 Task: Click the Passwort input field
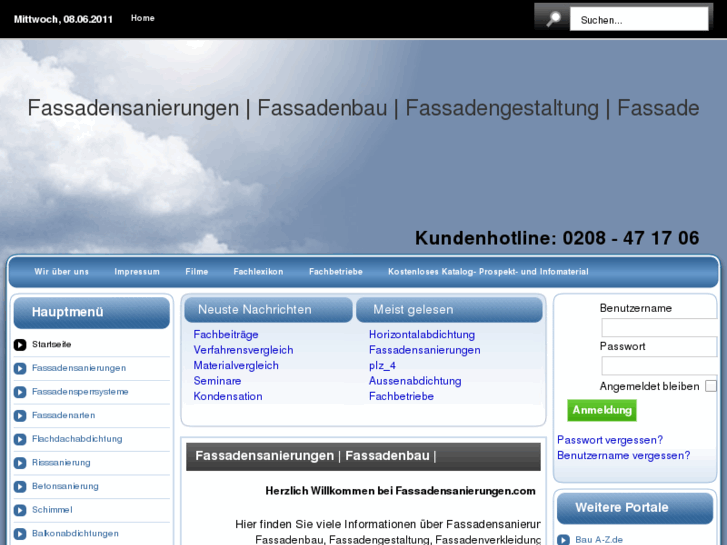click(659, 365)
